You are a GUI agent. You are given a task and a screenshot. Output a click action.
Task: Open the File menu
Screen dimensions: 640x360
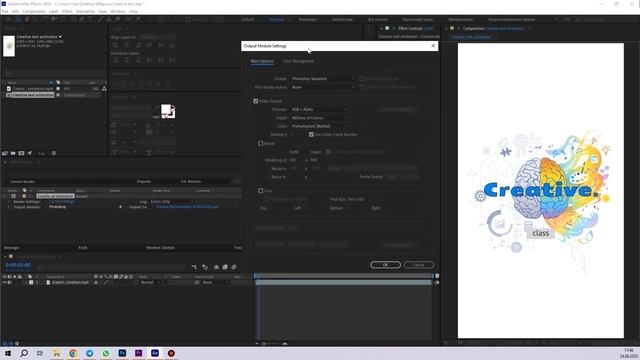[x=5, y=11]
